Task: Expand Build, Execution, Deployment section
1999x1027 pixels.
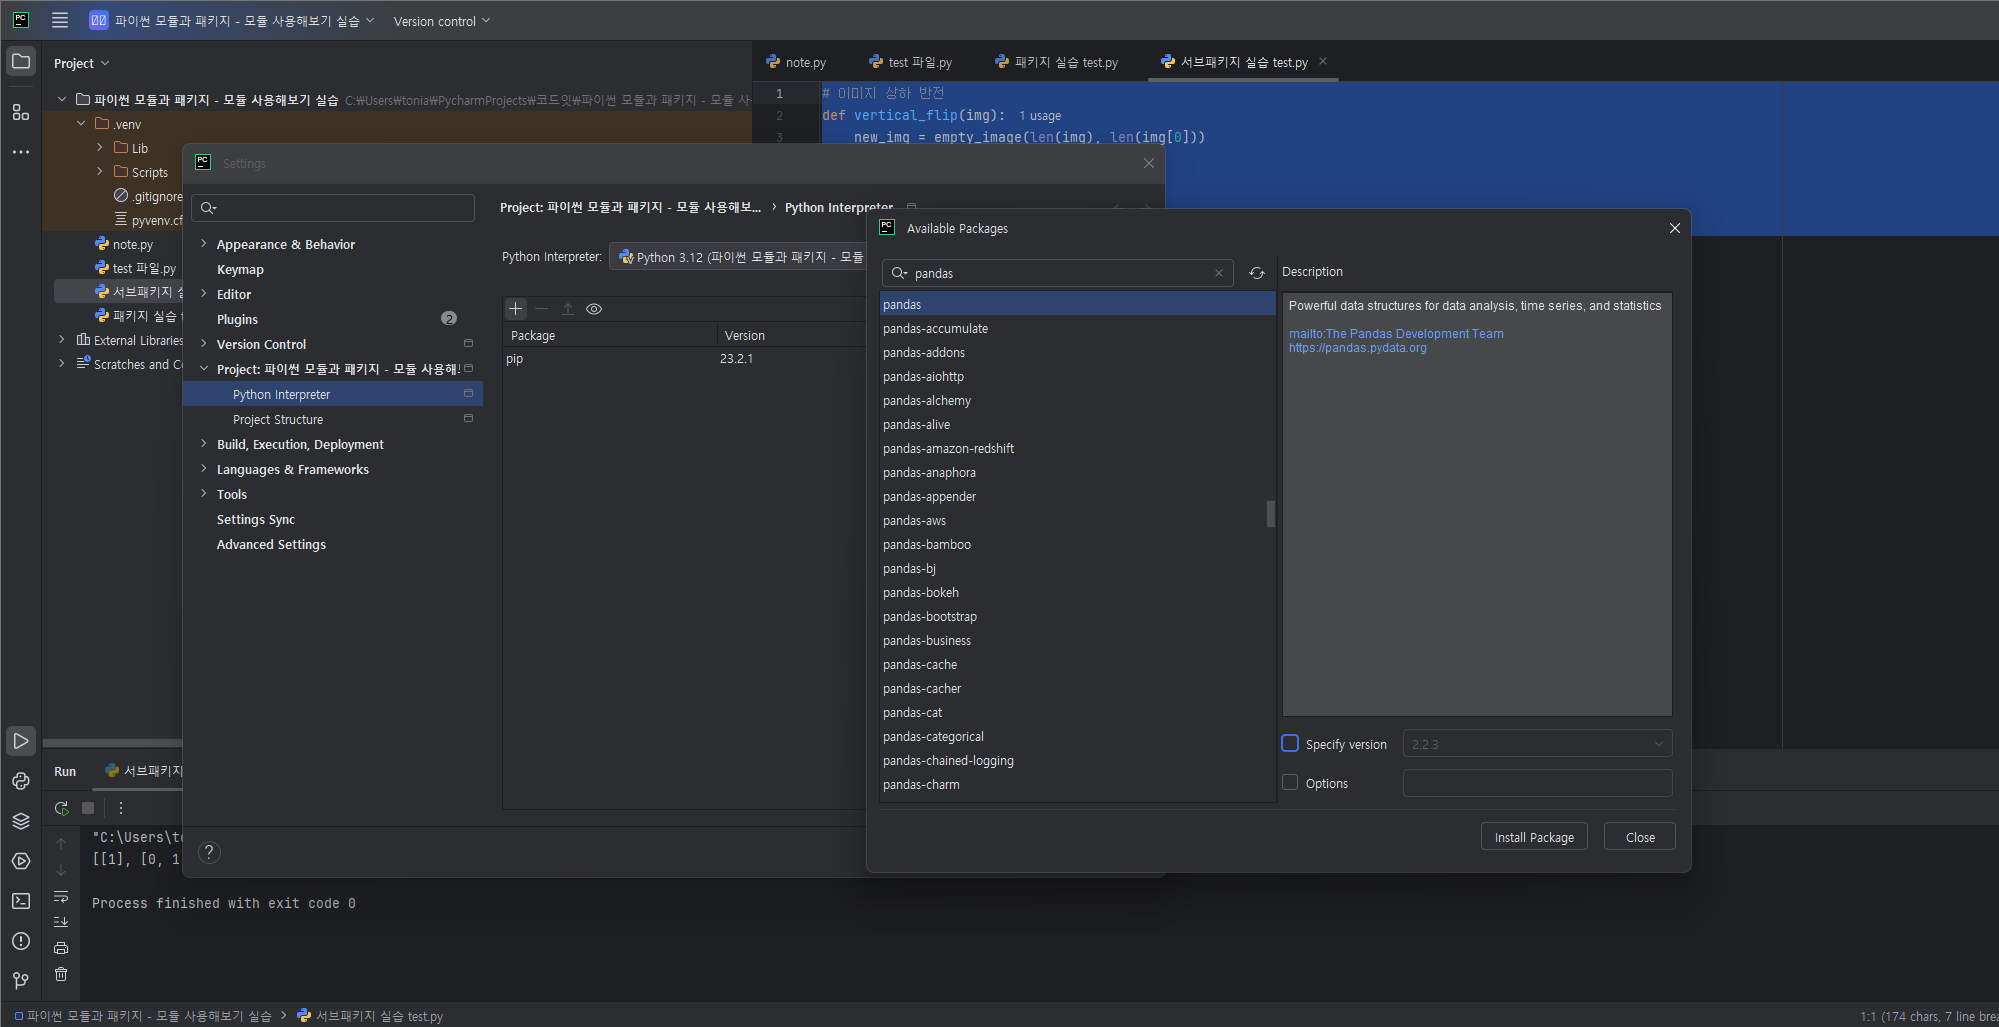Action: pyautogui.click(x=204, y=443)
